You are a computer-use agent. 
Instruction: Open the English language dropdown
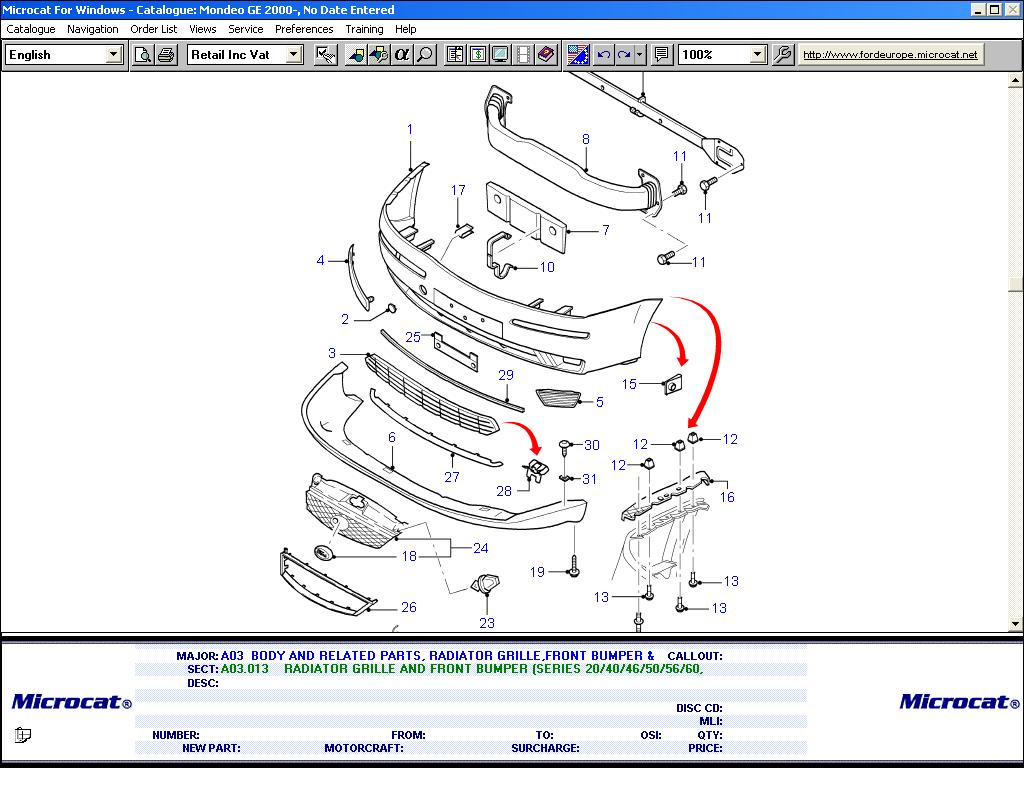114,55
